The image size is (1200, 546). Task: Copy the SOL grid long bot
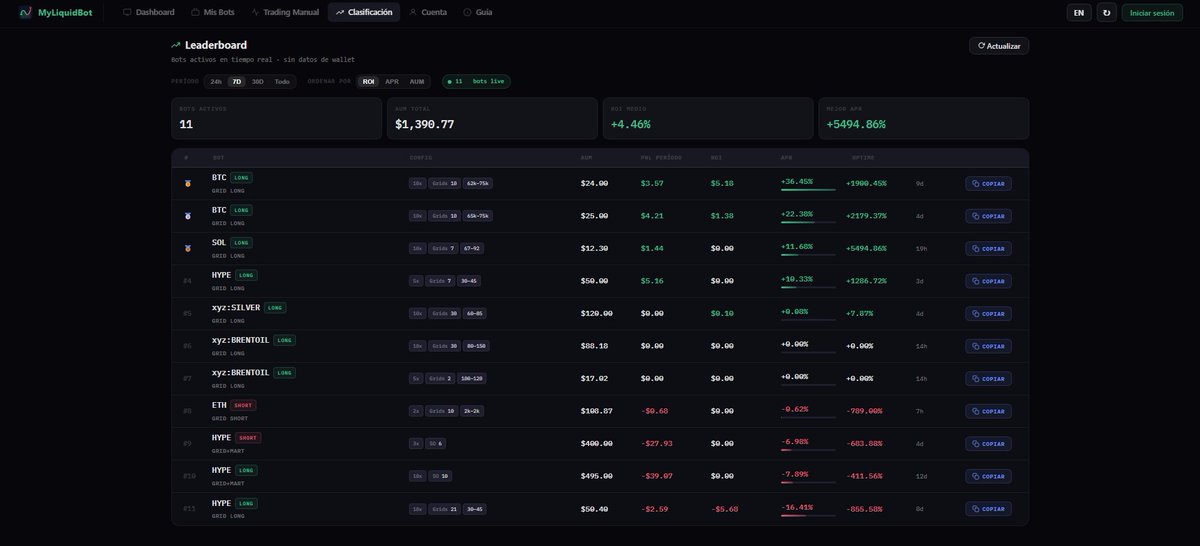988,249
